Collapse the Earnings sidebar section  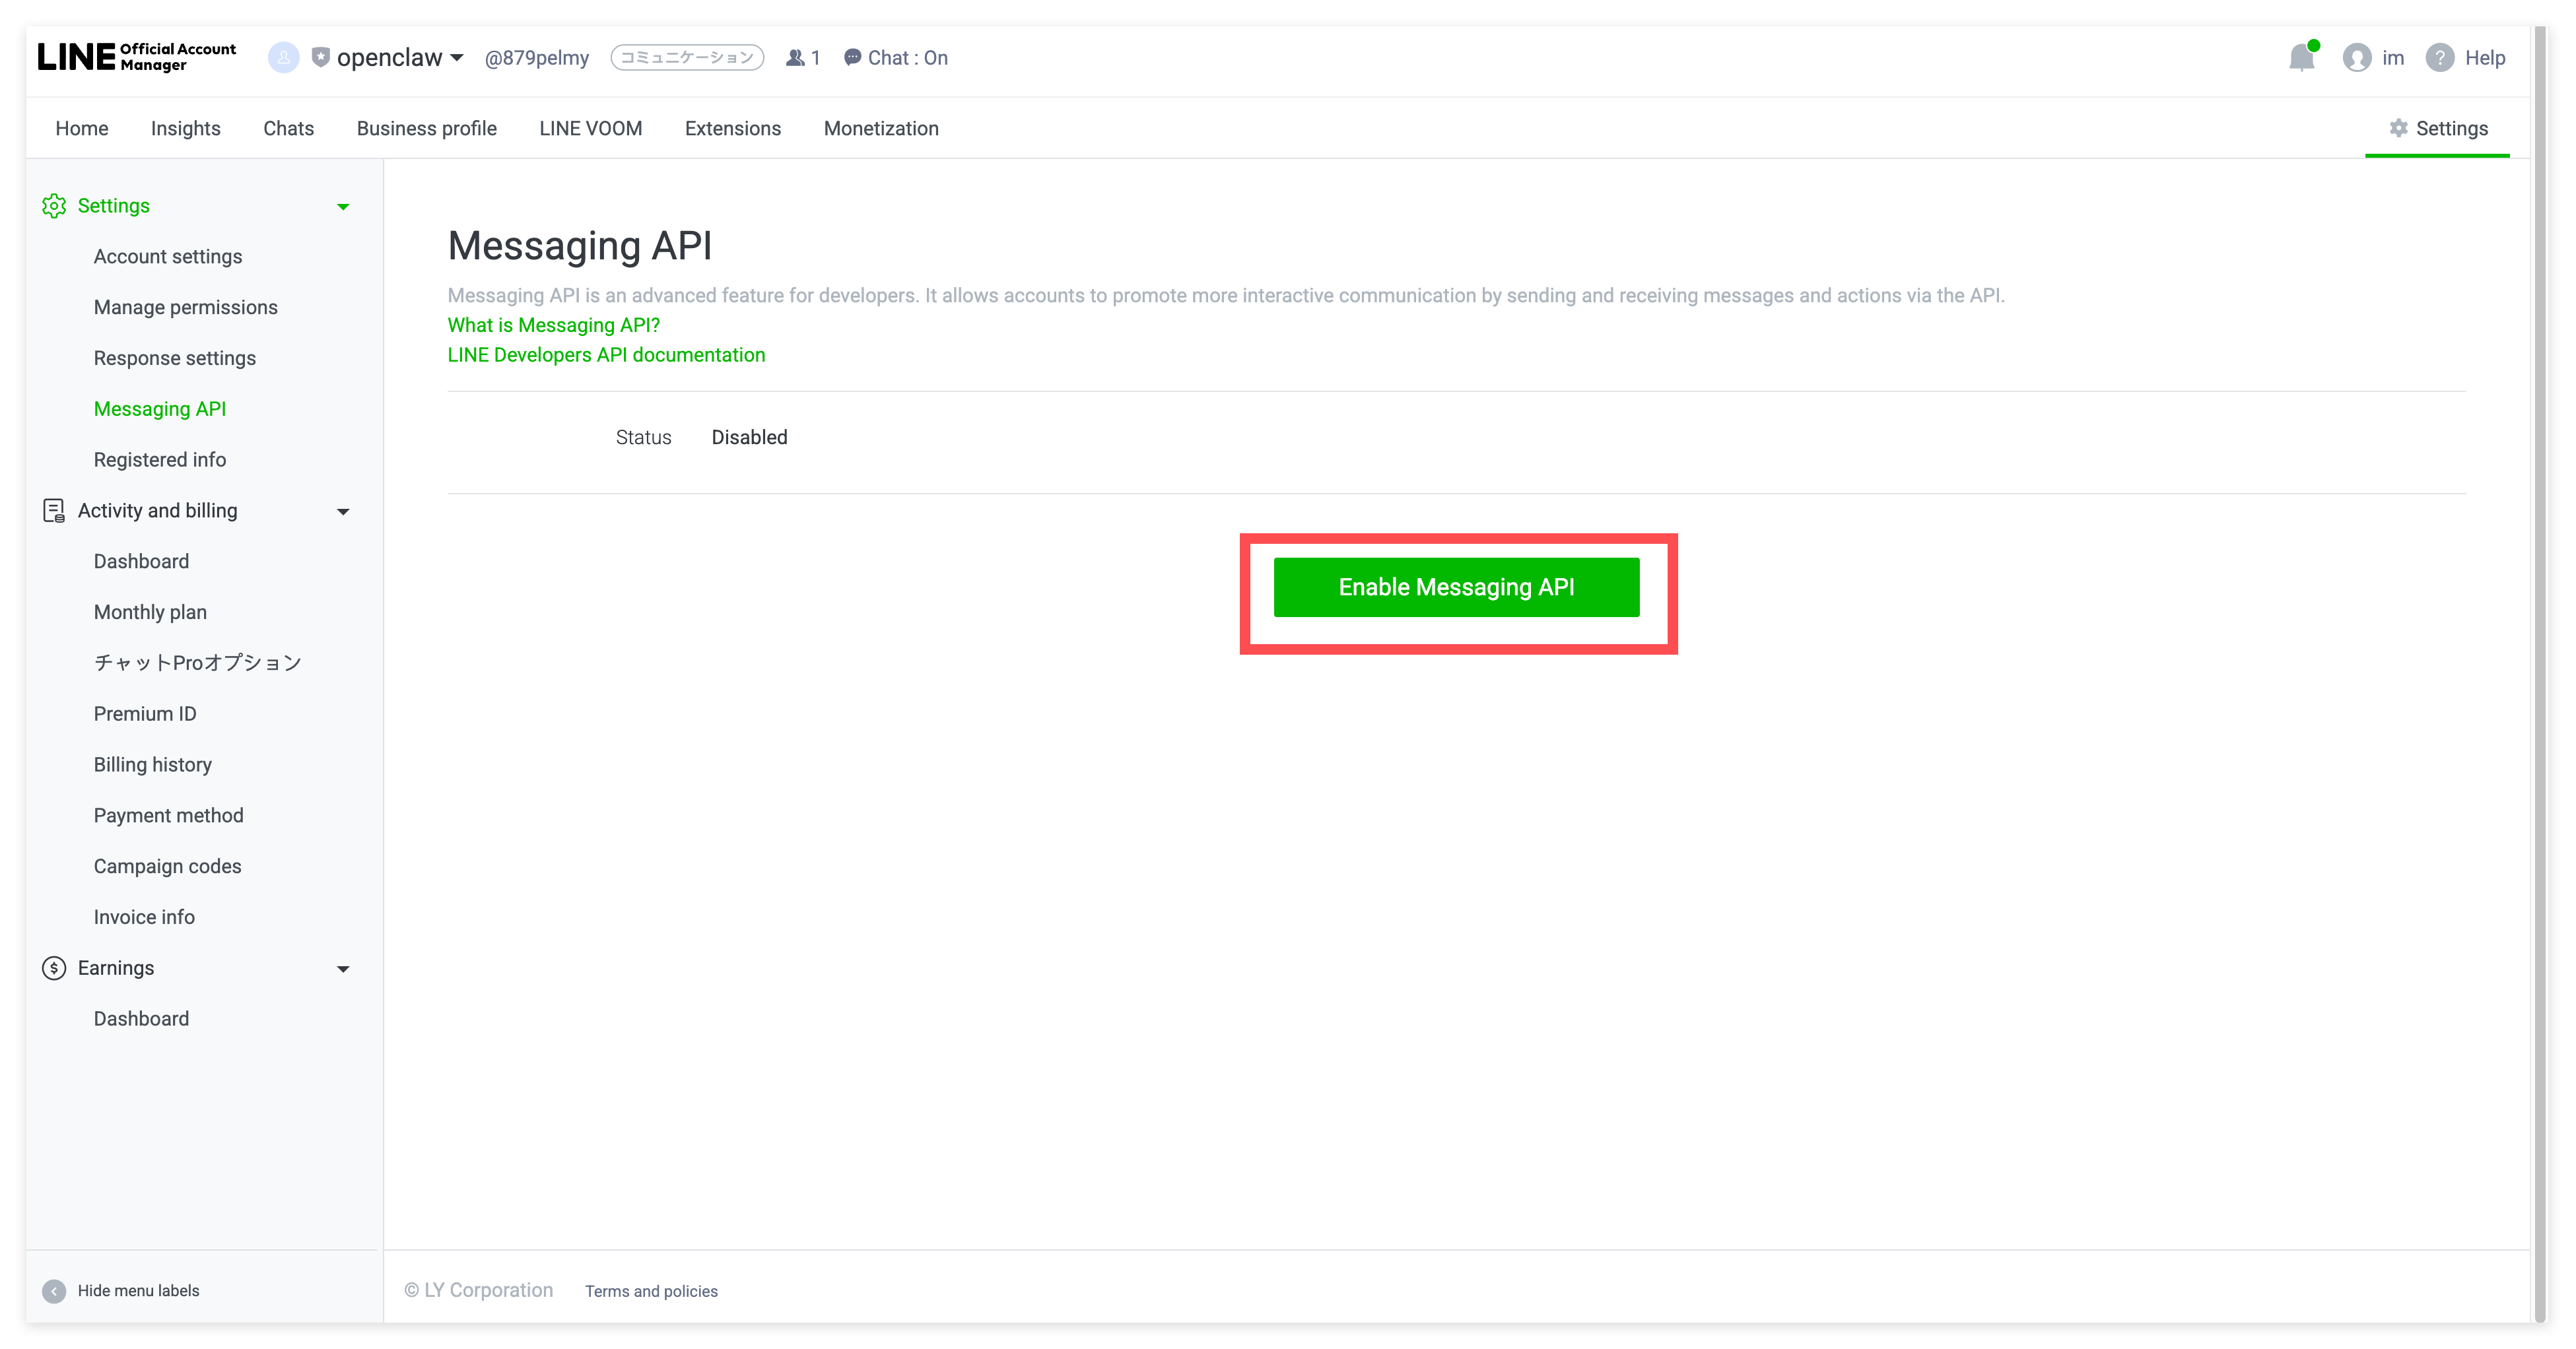(343, 969)
